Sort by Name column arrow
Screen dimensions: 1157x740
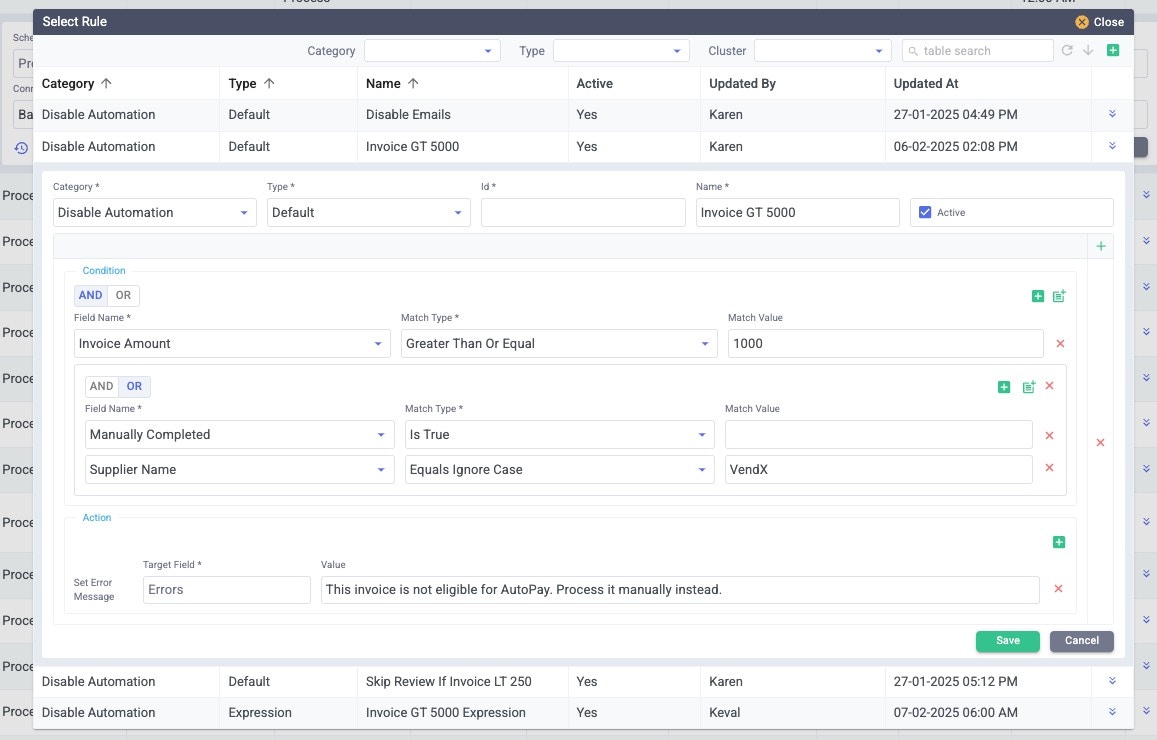pyautogui.click(x=413, y=83)
